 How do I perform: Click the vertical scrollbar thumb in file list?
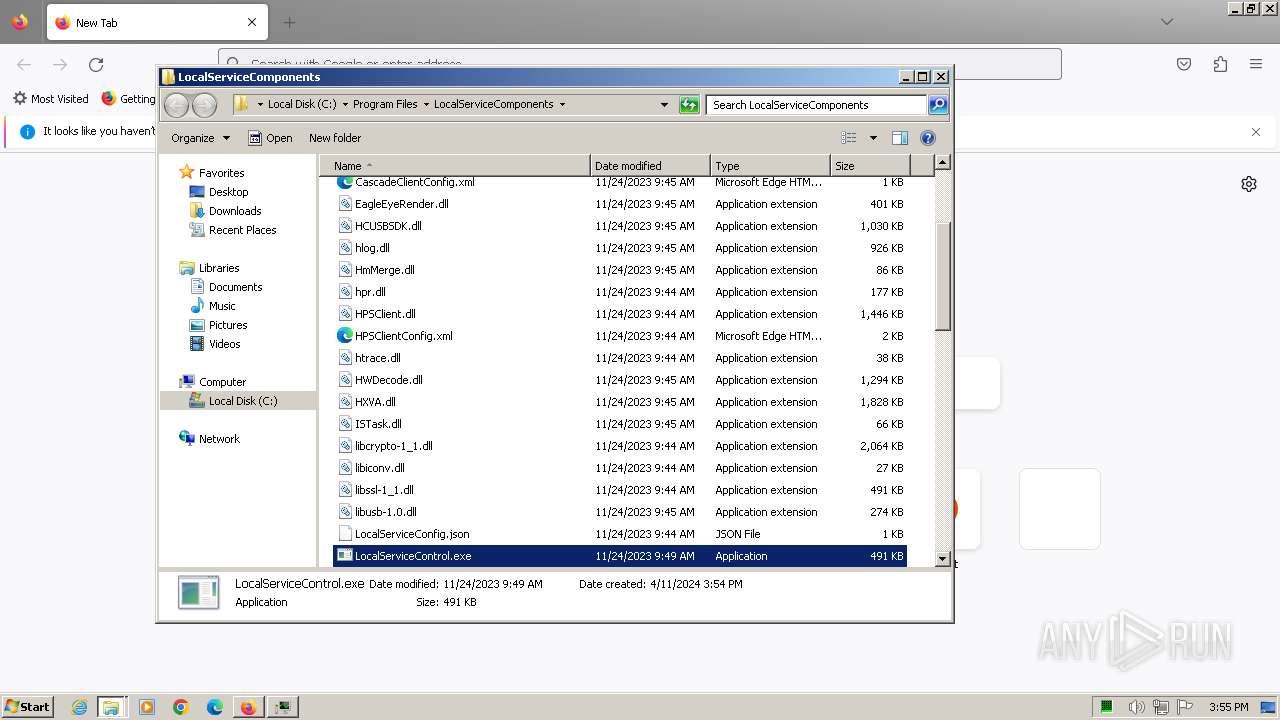(x=942, y=275)
